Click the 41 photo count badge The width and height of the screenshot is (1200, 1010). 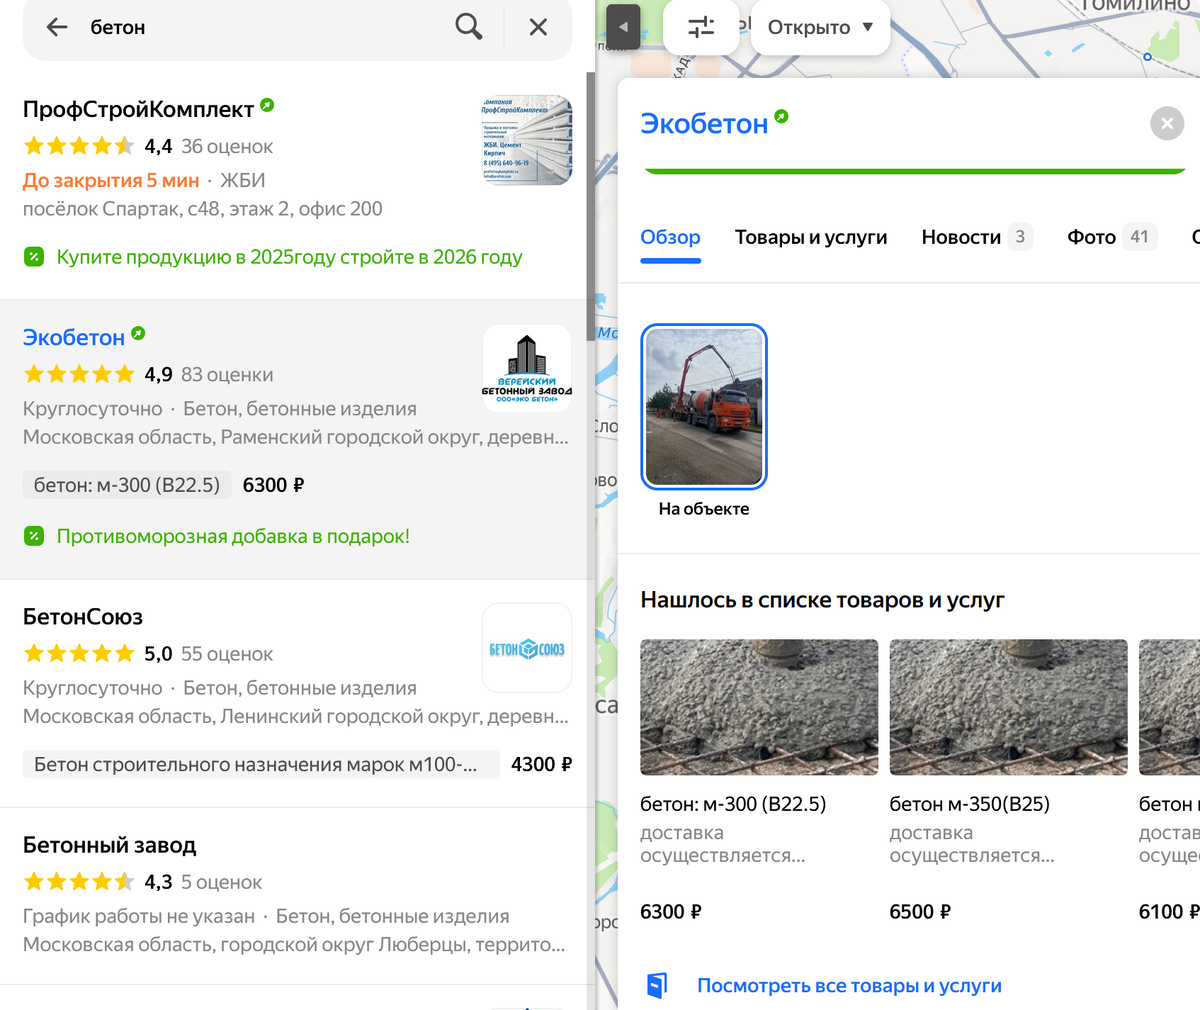[1139, 237]
